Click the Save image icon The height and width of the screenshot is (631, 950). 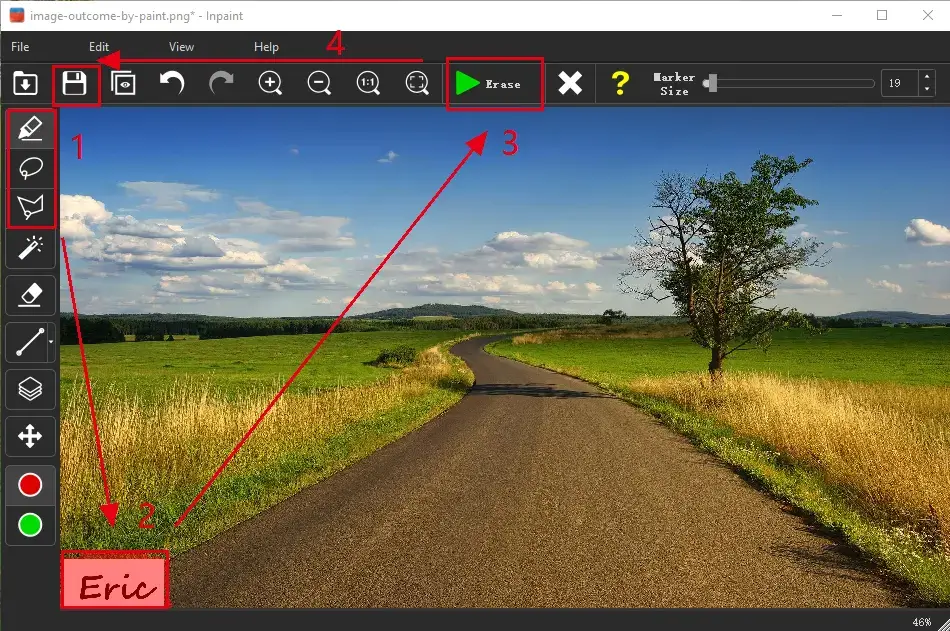coord(75,83)
